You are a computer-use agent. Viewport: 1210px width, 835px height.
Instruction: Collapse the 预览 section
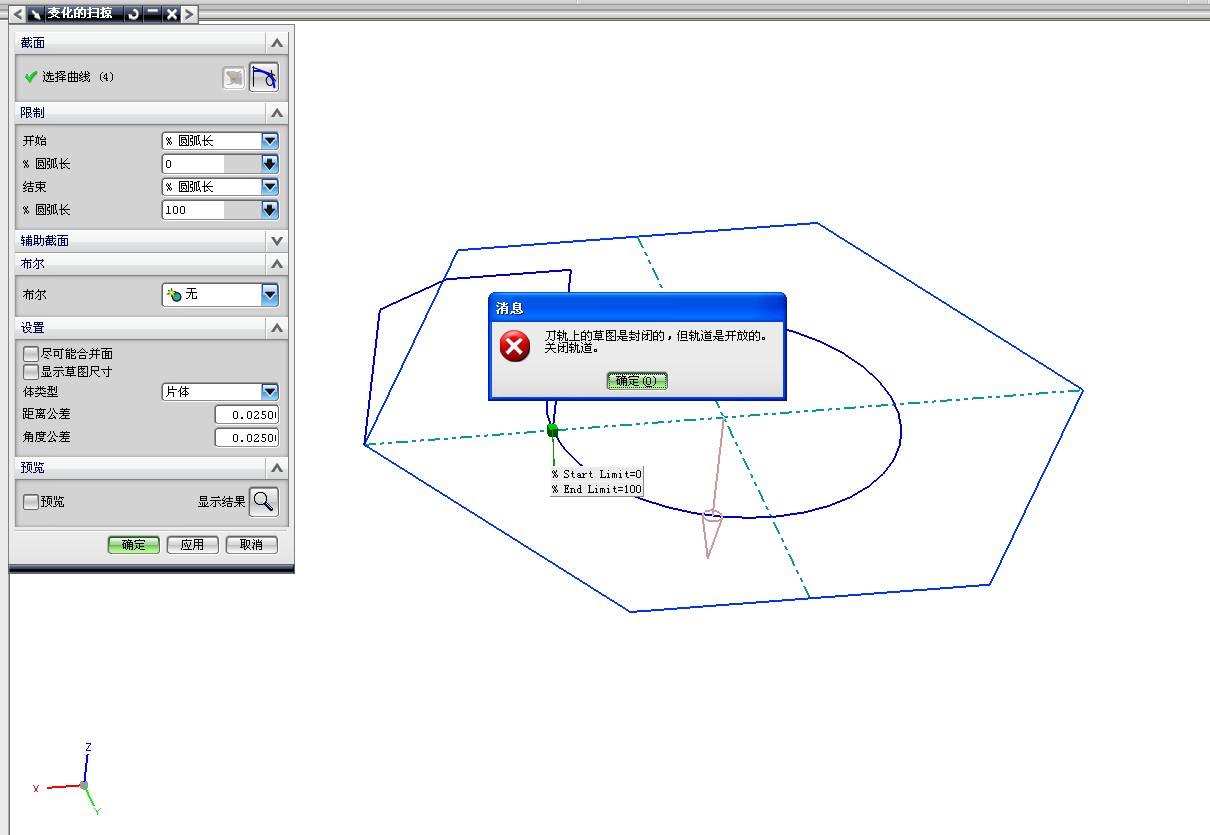click(277, 468)
